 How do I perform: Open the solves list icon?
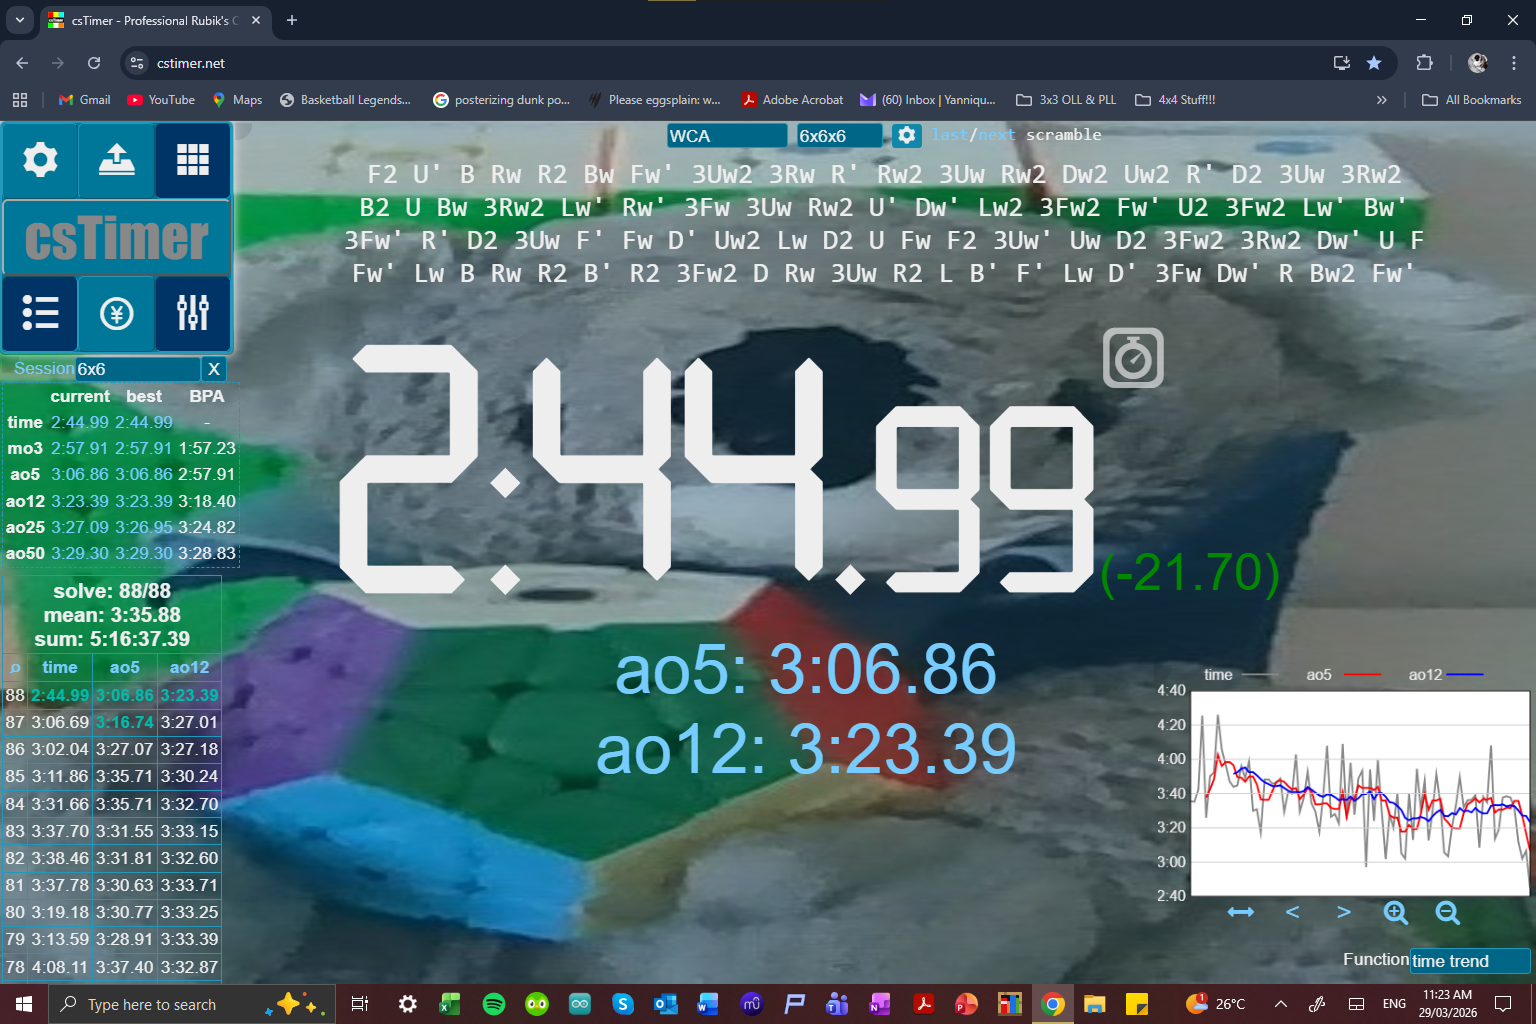click(40, 313)
